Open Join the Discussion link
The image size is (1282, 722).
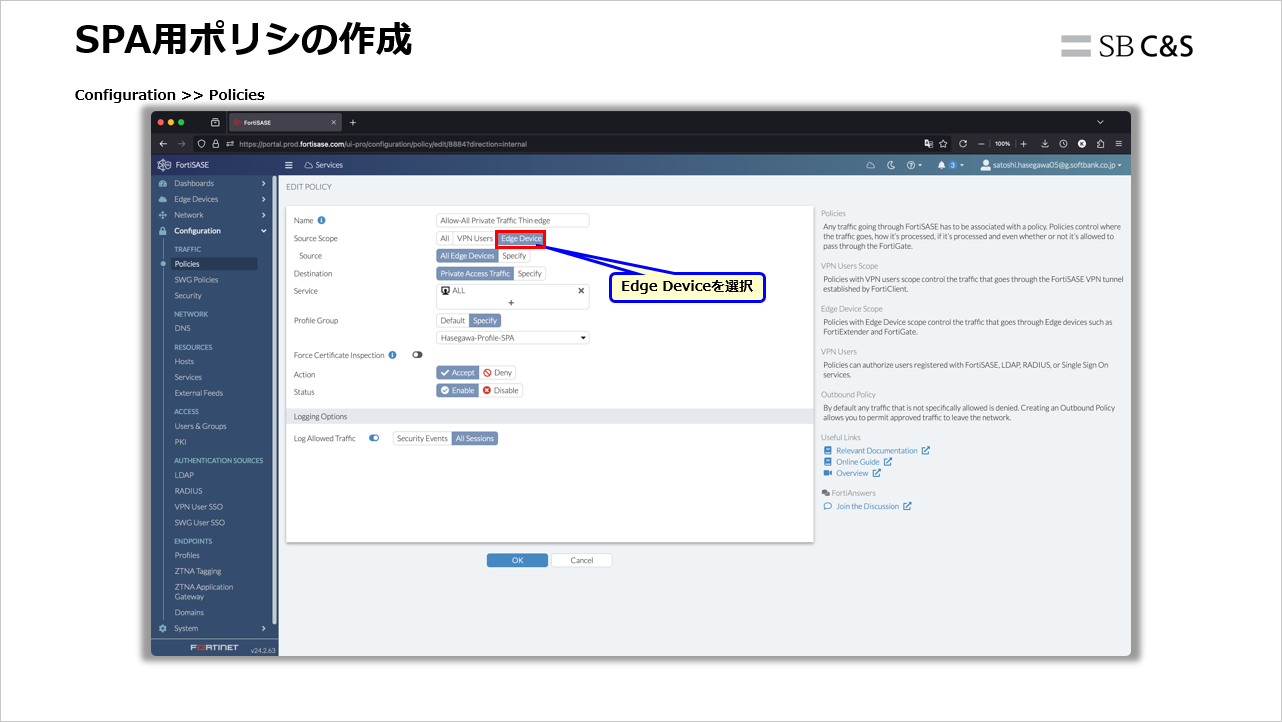[x=868, y=506]
